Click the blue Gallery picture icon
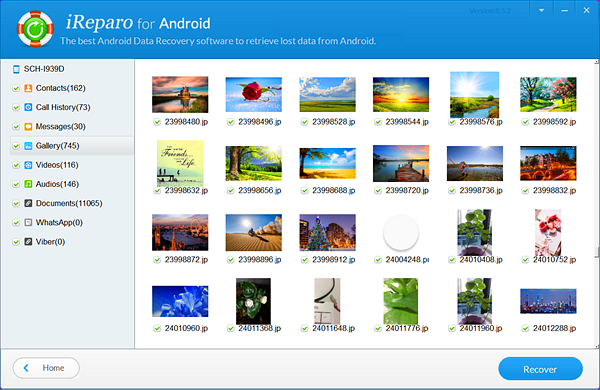Viewport: 600px width, 390px height. pos(28,146)
